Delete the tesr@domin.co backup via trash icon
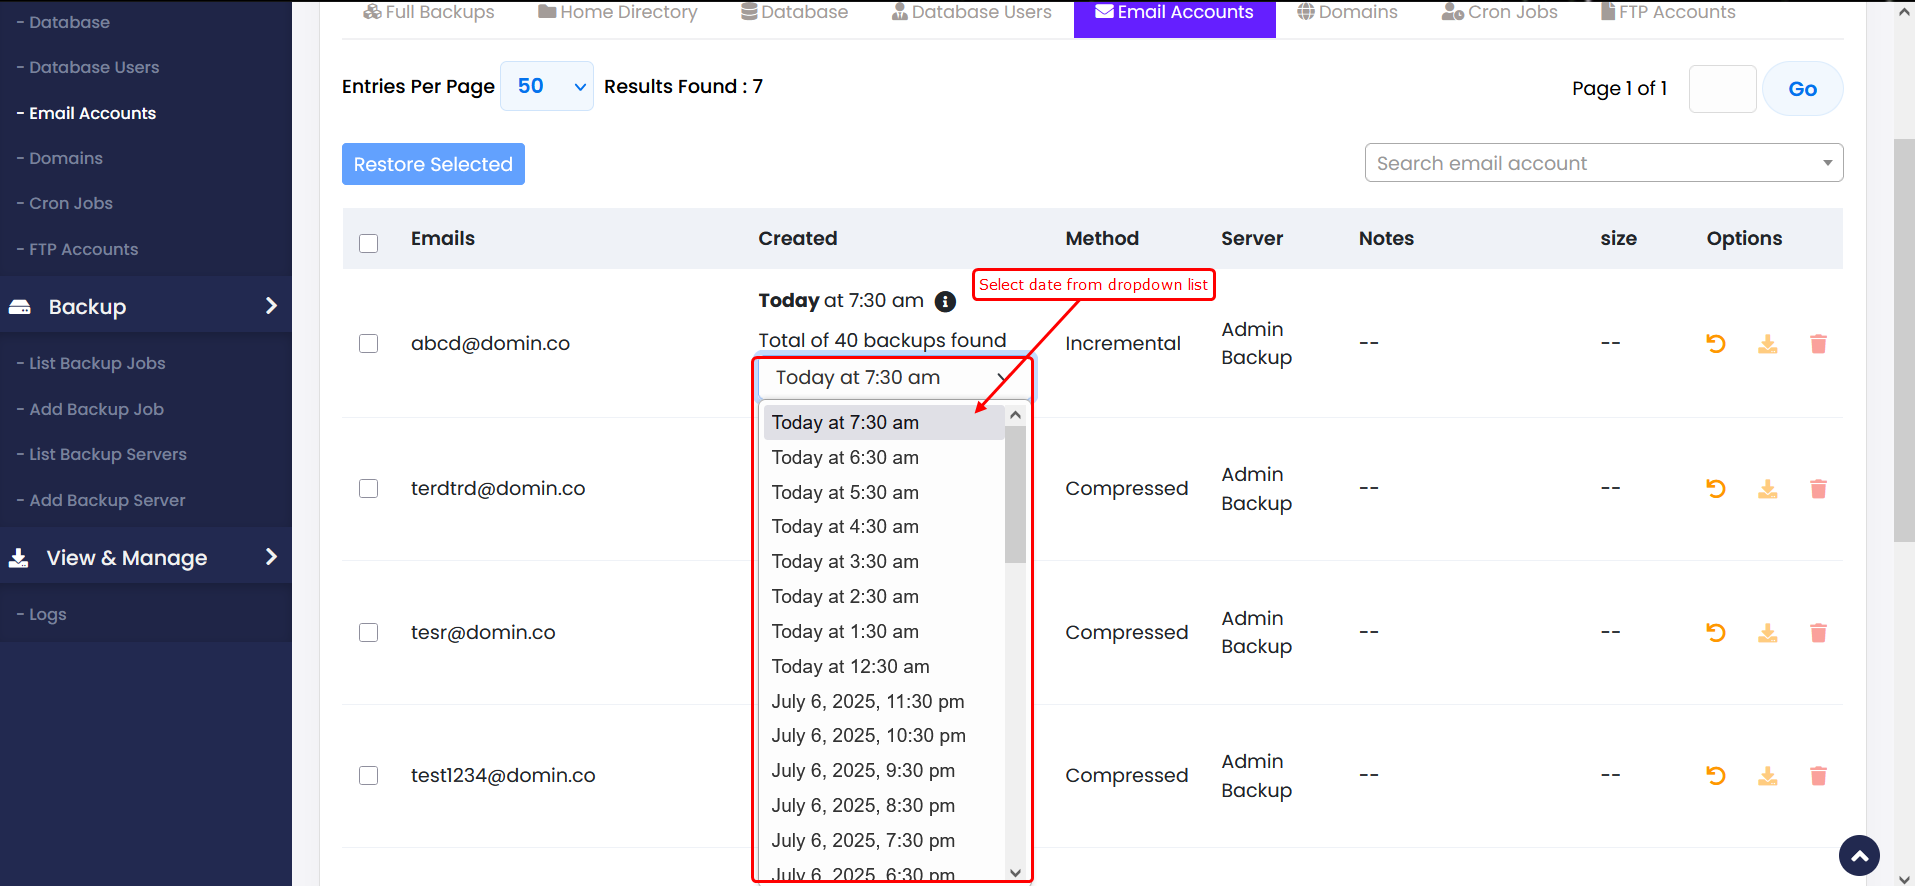The image size is (1915, 886). pos(1818,633)
